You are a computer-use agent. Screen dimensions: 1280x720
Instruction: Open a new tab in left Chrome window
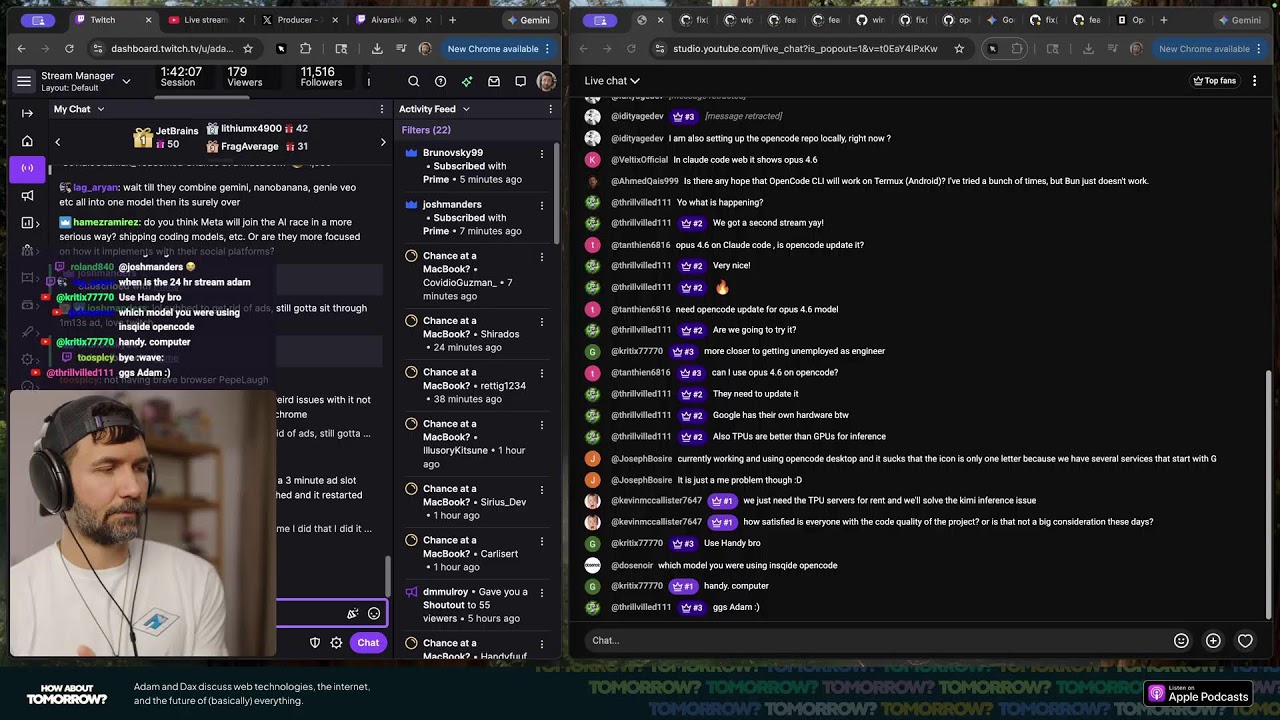(452, 20)
